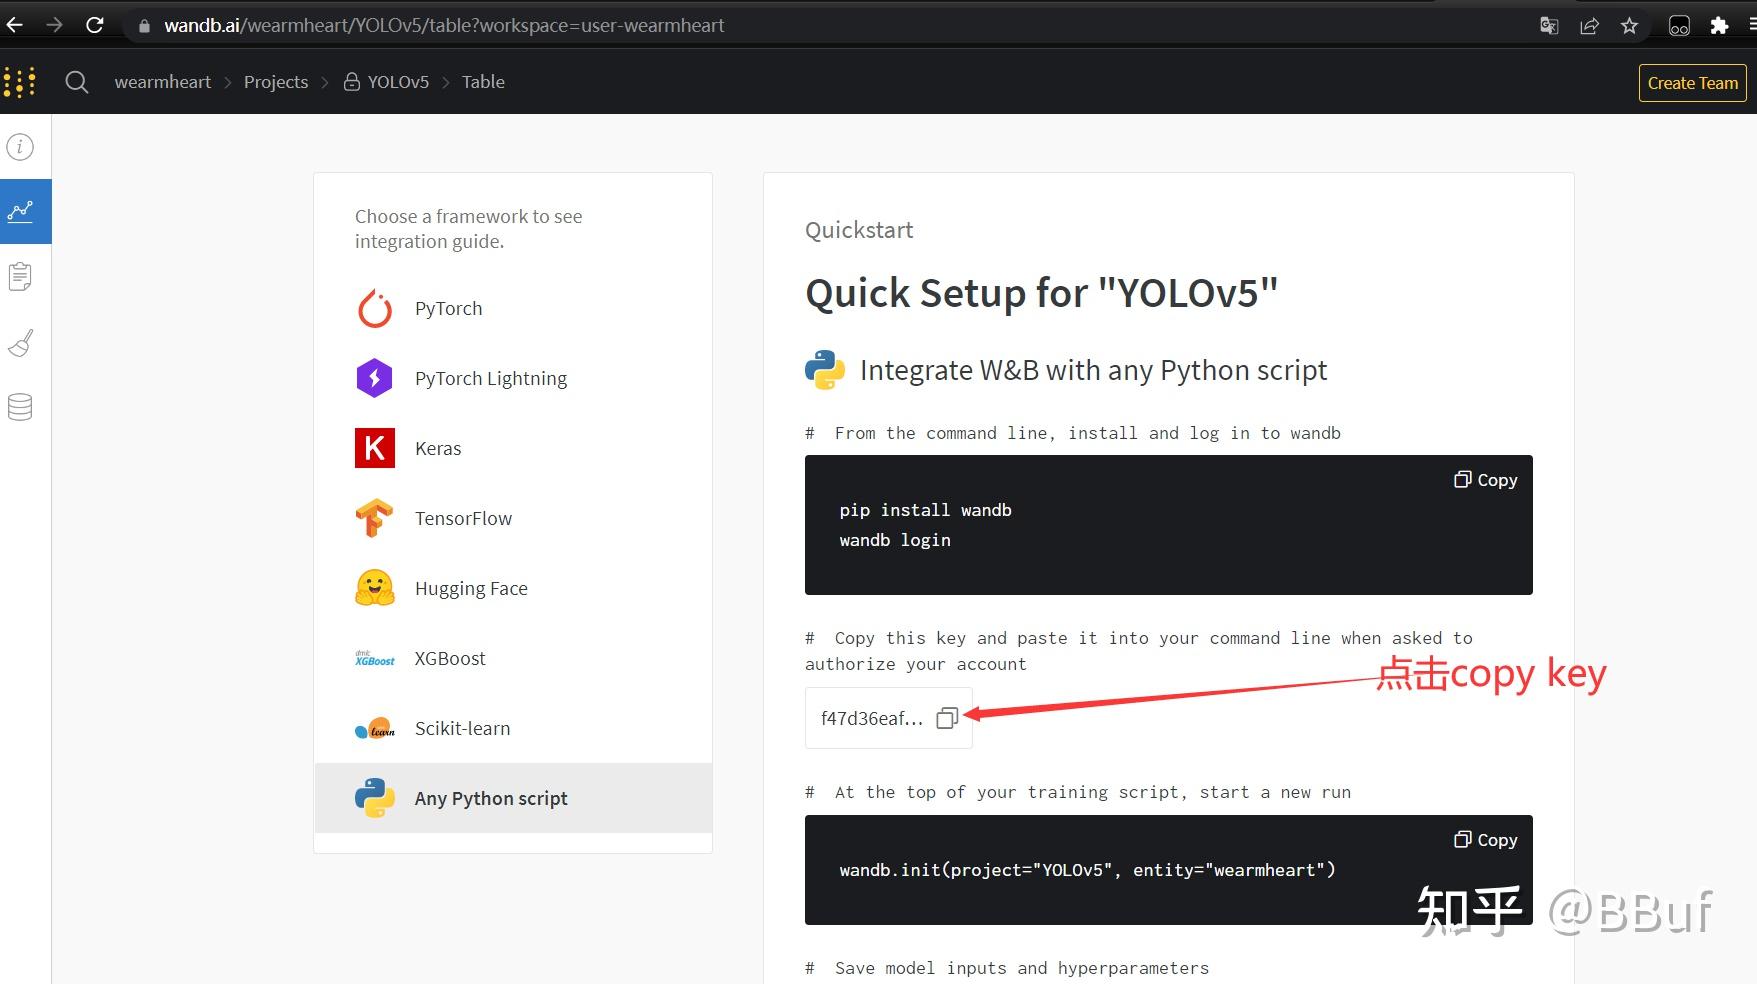Open the sweeps broom sidebar icon
Image resolution: width=1757 pixels, height=984 pixels.
(20, 343)
